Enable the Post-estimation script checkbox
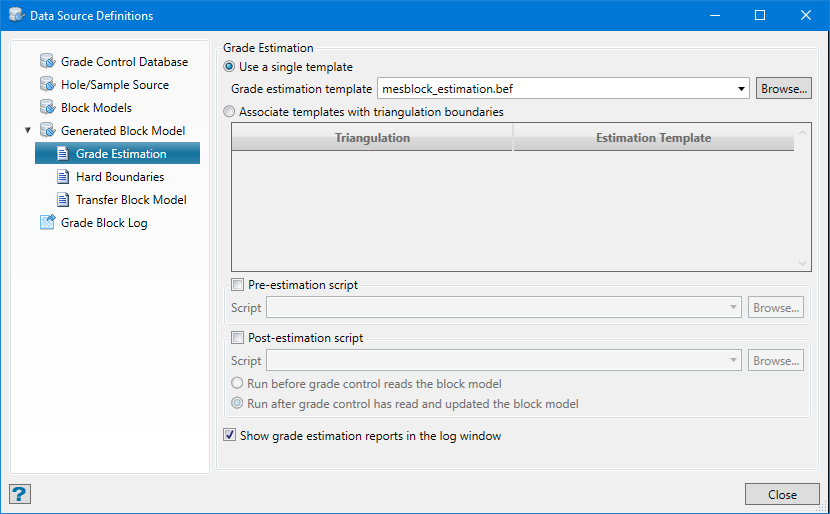The height and width of the screenshot is (514, 830). (x=238, y=338)
